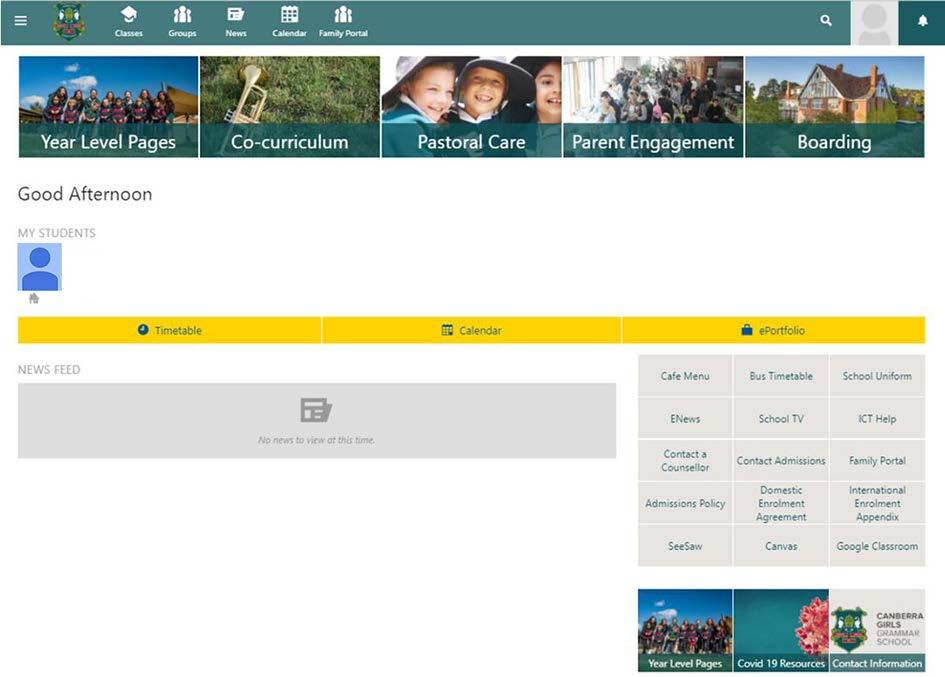Open International Enrolment Appendix tile

(877, 503)
